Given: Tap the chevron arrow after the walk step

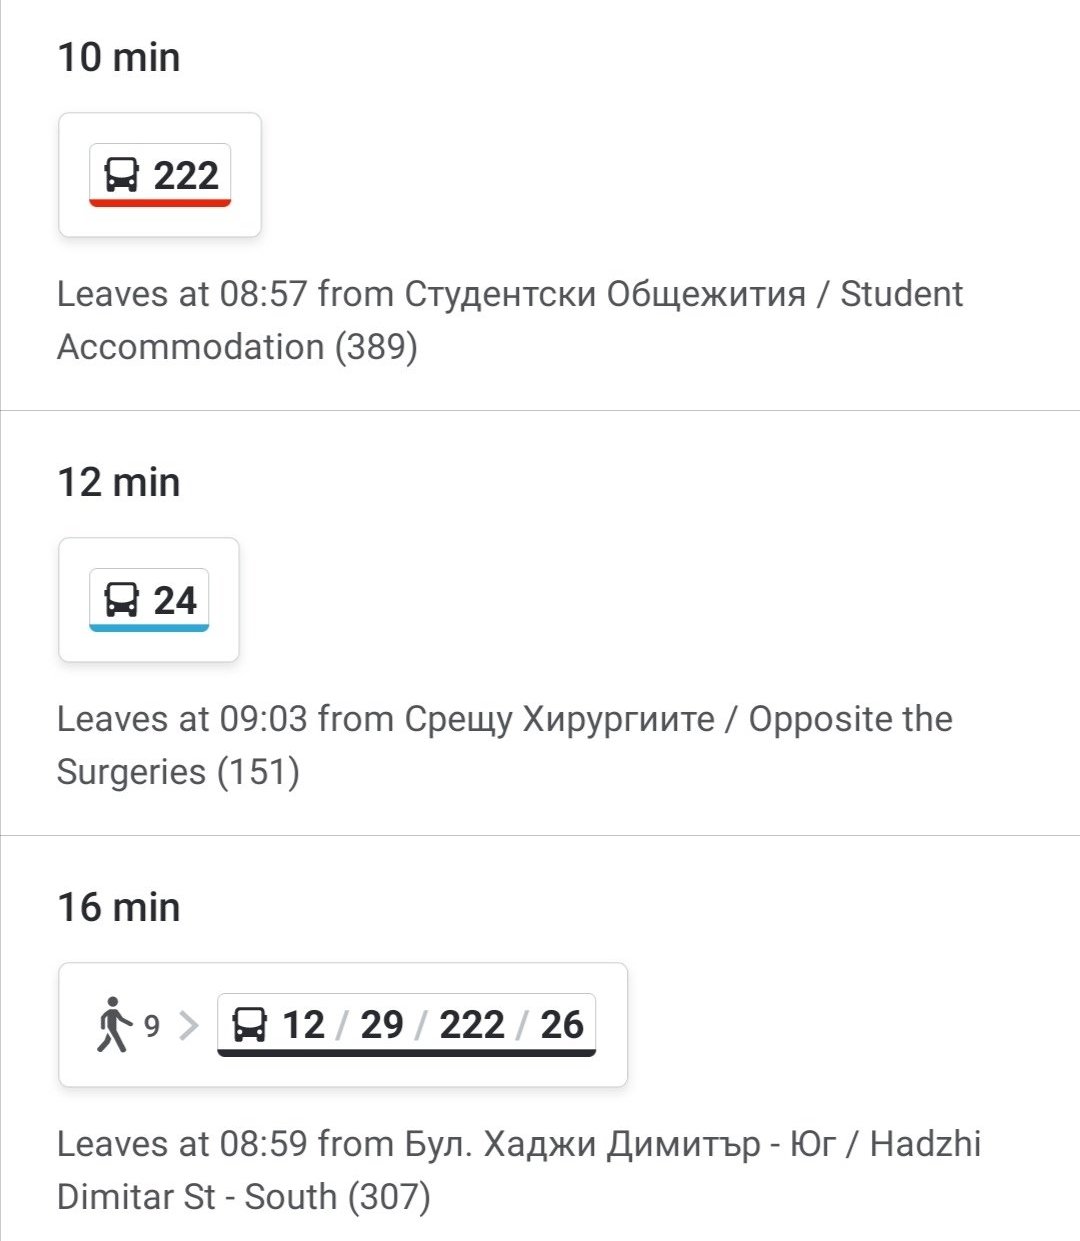Looking at the screenshot, I should [x=189, y=1025].
